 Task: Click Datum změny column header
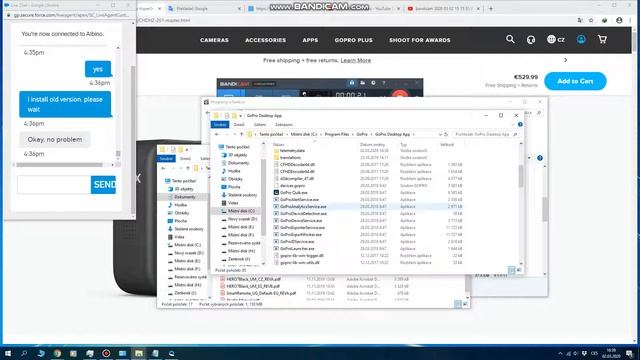(x=372, y=144)
